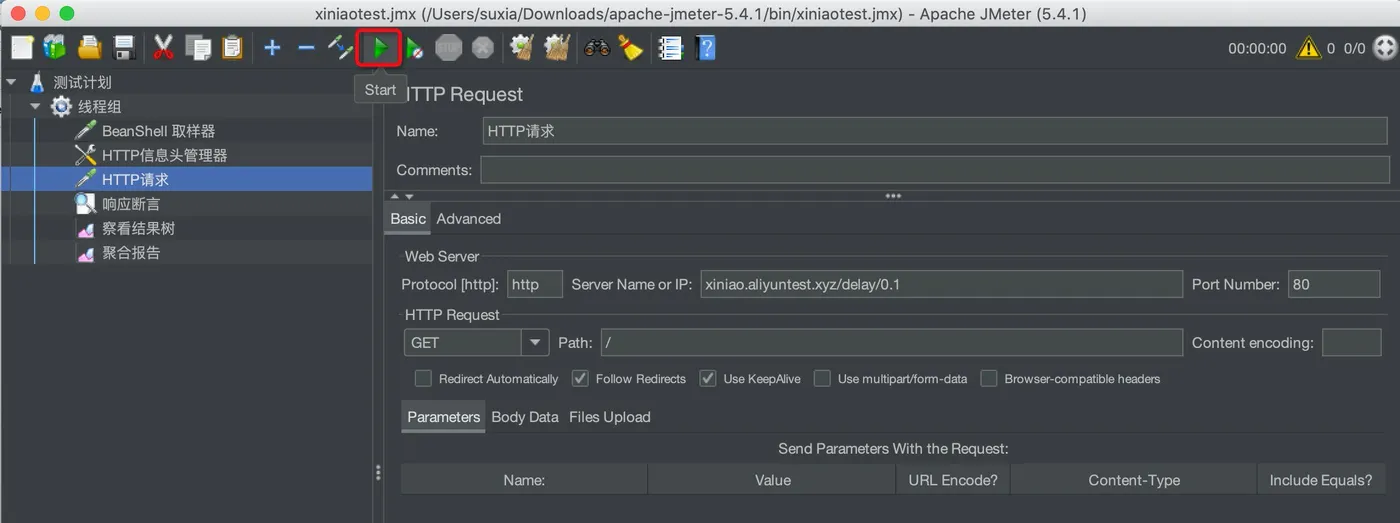Image resolution: width=1400 pixels, height=523 pixels.
Task: Save the test plan
Action: tap(124, 47)
